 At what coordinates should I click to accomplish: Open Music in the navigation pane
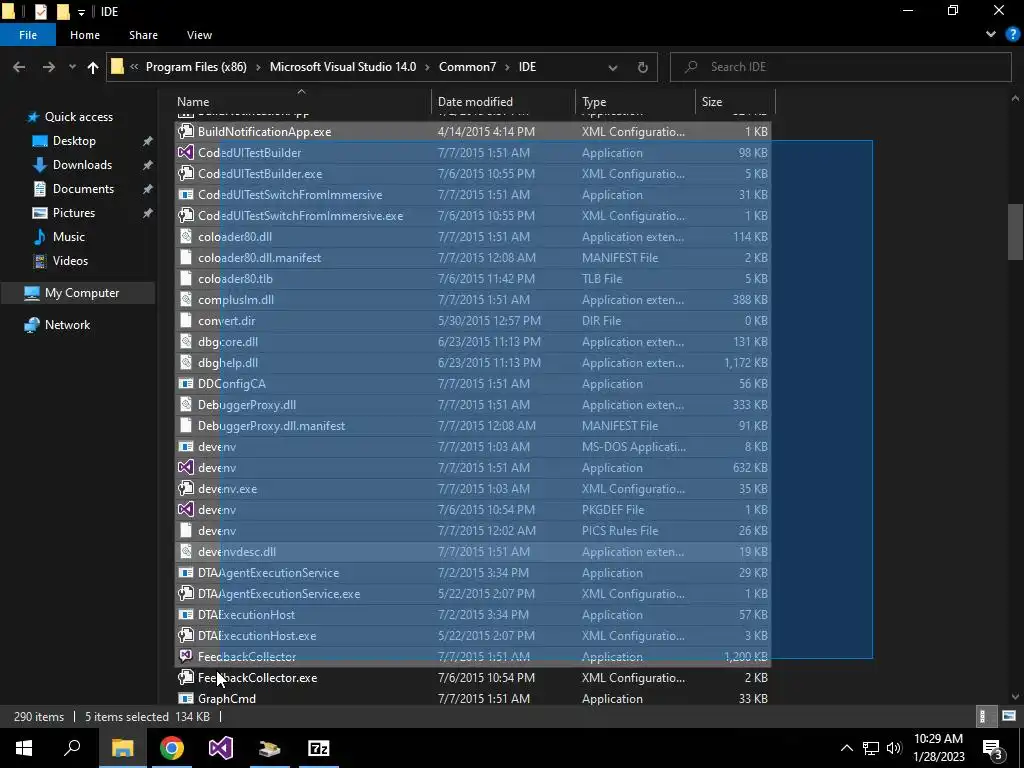69,236
